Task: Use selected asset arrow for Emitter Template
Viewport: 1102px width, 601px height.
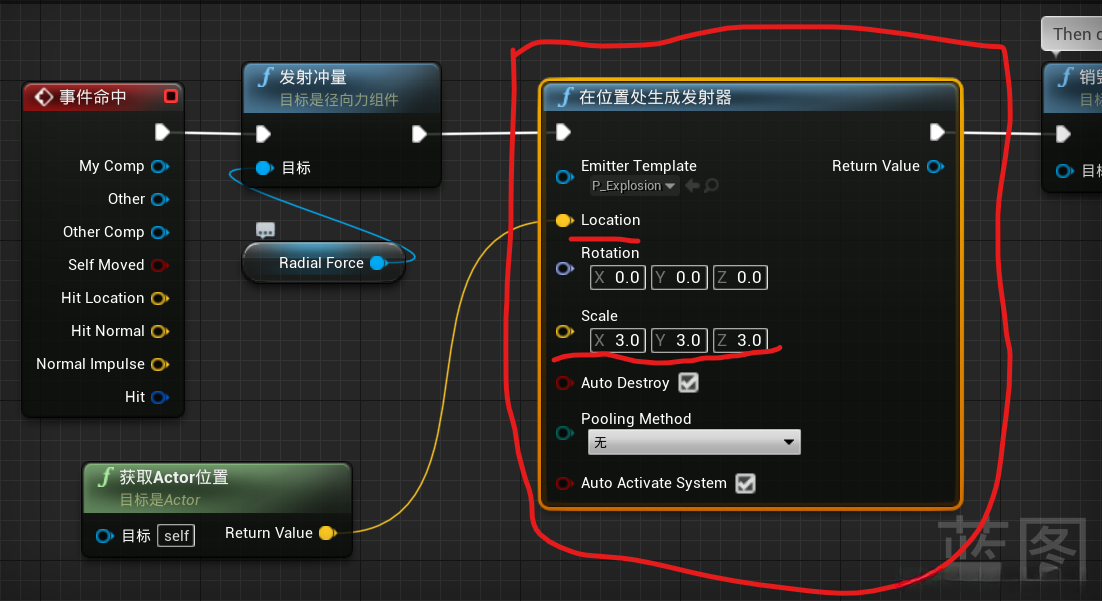Action: 692,186
